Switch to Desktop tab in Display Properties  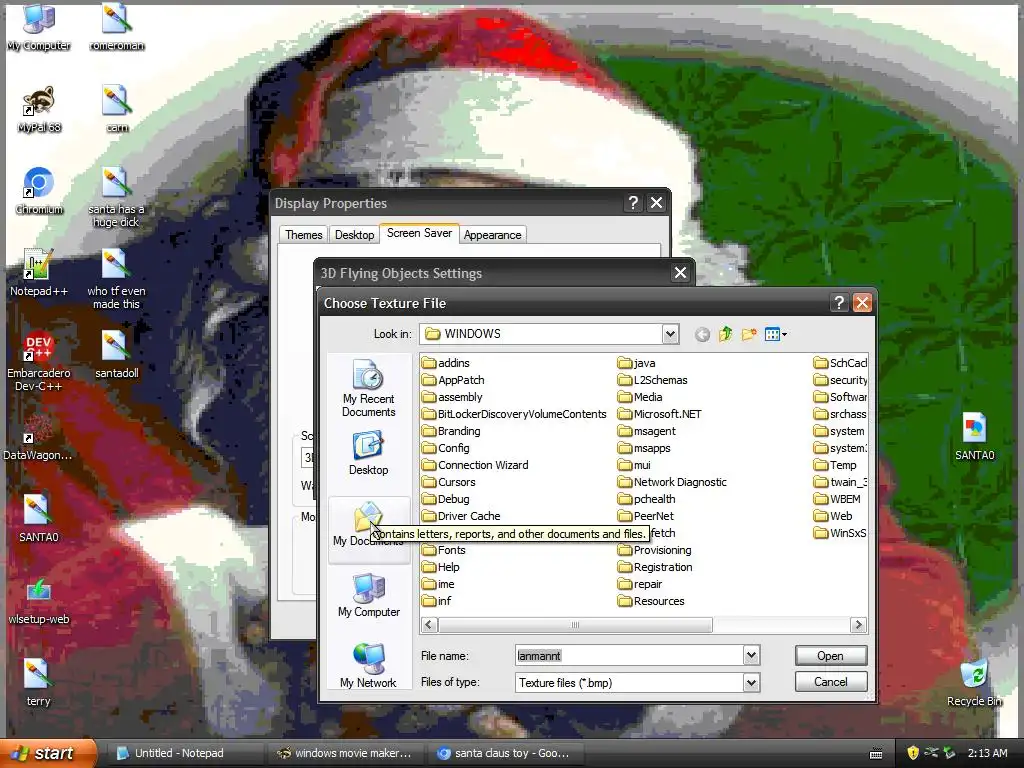click(x=355, y=235)
